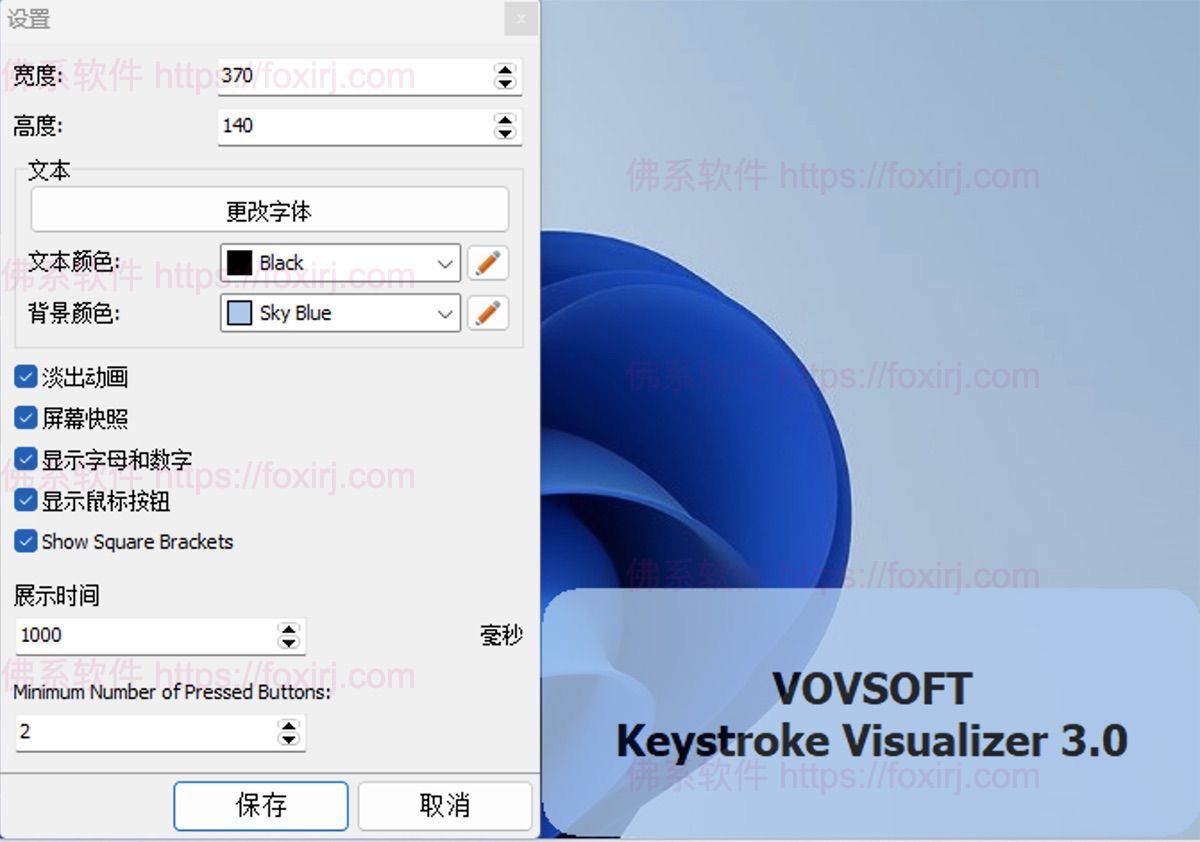Open the 背景颜色 color dropdown
Image resolution: width=1200 pixels, height=842 pixels.
(447, 314)
